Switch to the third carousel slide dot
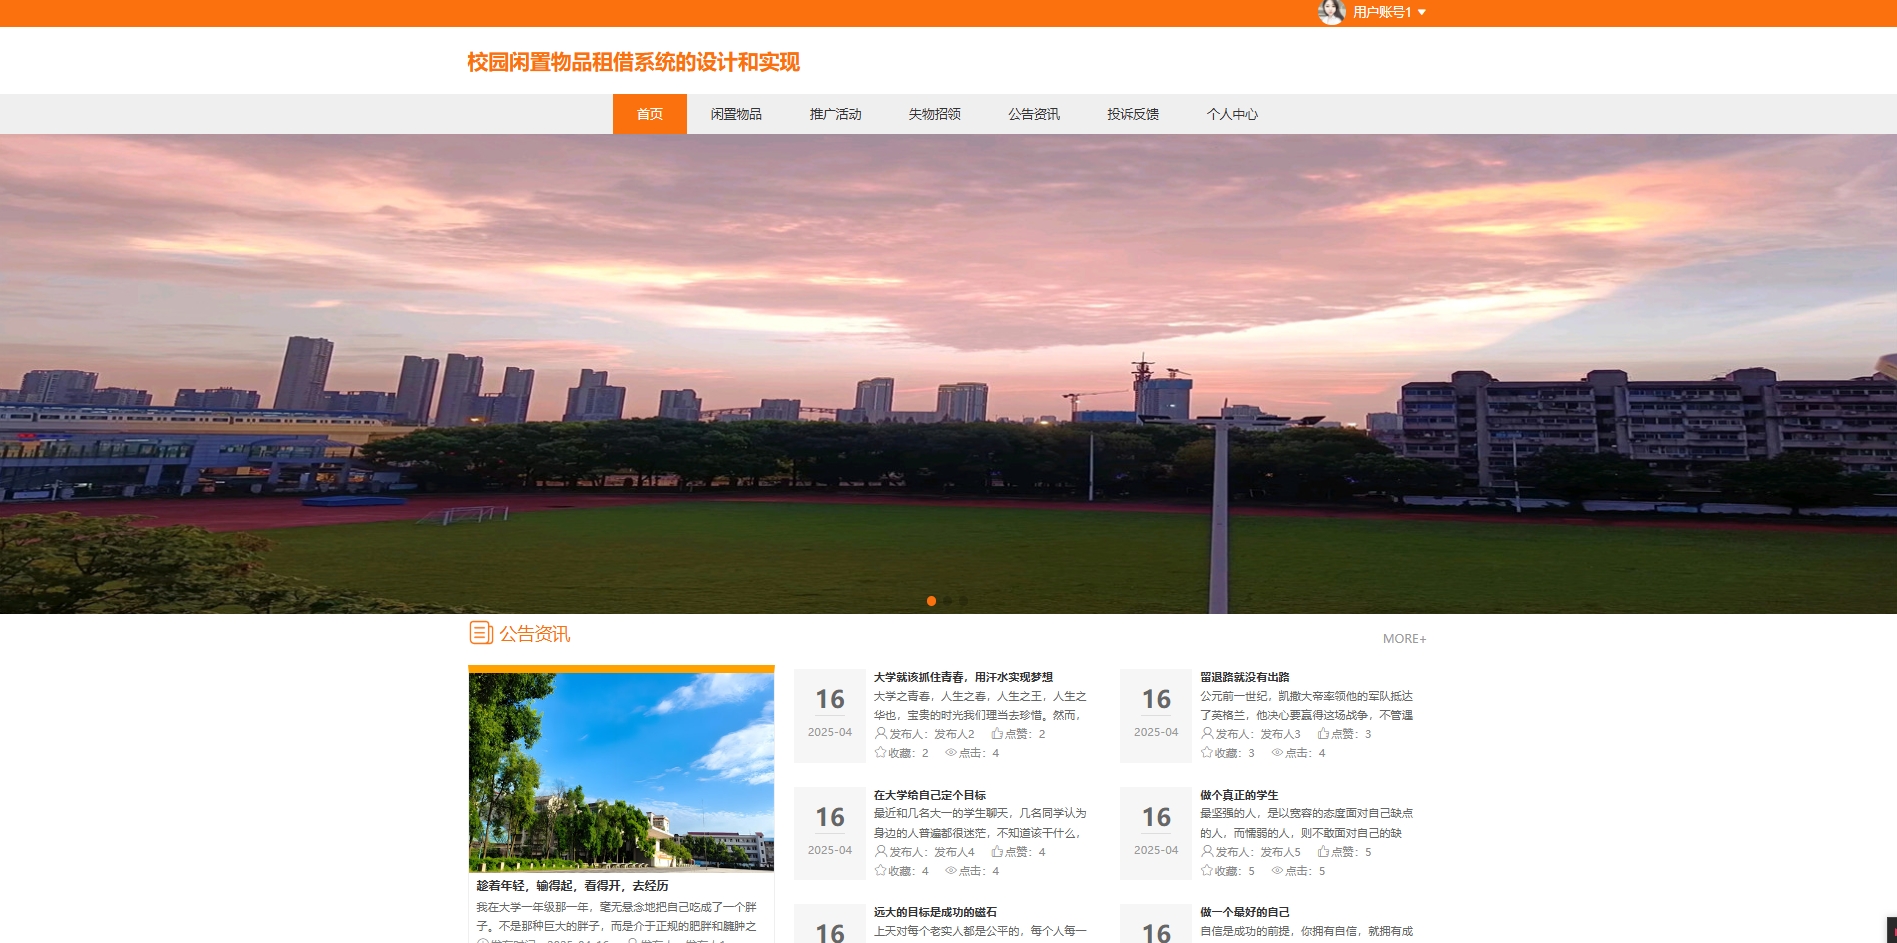Image resolution: width=1897 pixels, height=943 pixels. tap(964, 601)
